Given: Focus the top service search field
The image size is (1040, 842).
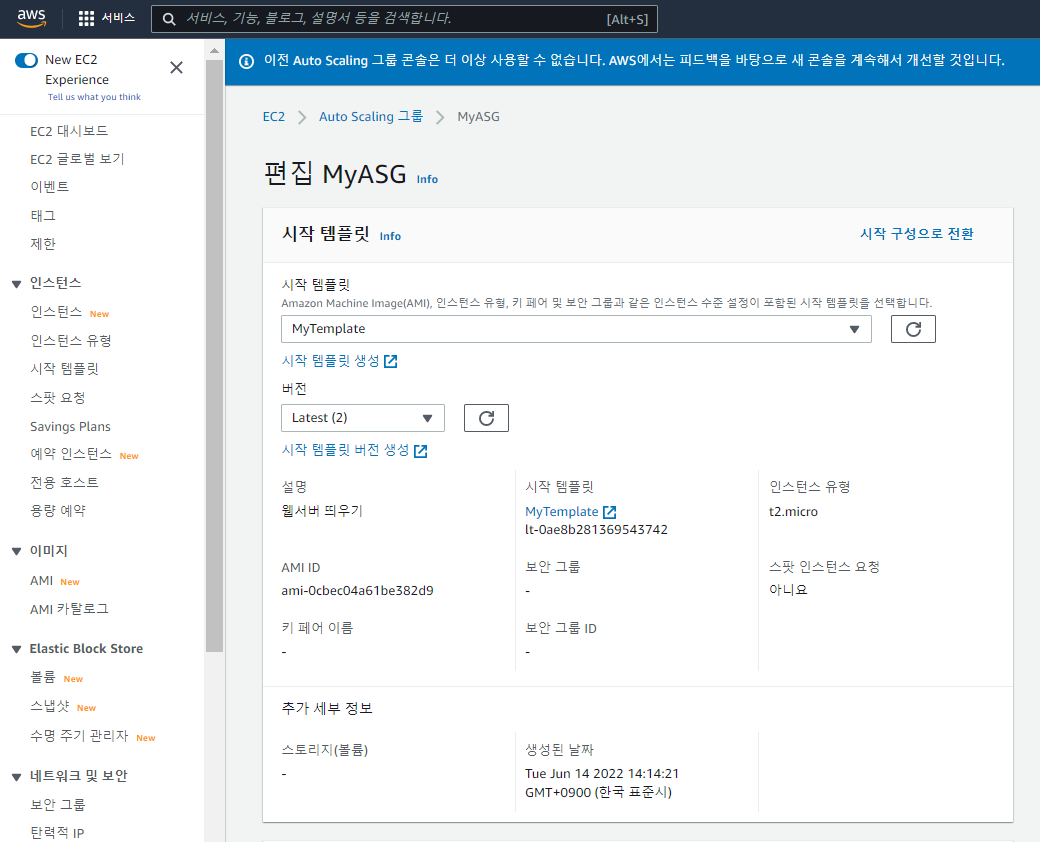Looking at the screenshot, I should (404, 19).
